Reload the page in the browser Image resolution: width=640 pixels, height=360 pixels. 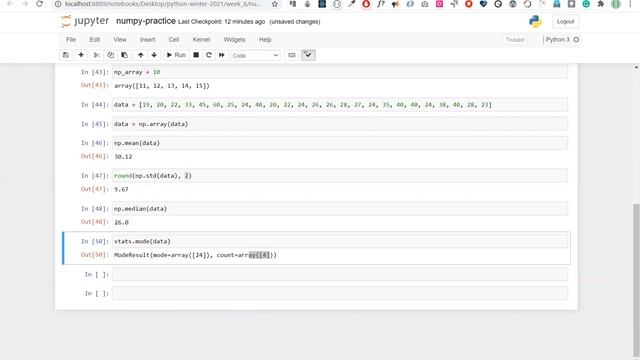39,4
